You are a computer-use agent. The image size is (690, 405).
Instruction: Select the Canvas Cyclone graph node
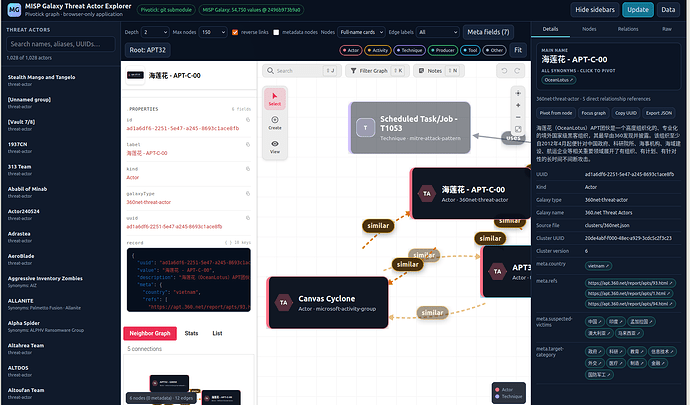pyautogui.click(x=328, y=302)
